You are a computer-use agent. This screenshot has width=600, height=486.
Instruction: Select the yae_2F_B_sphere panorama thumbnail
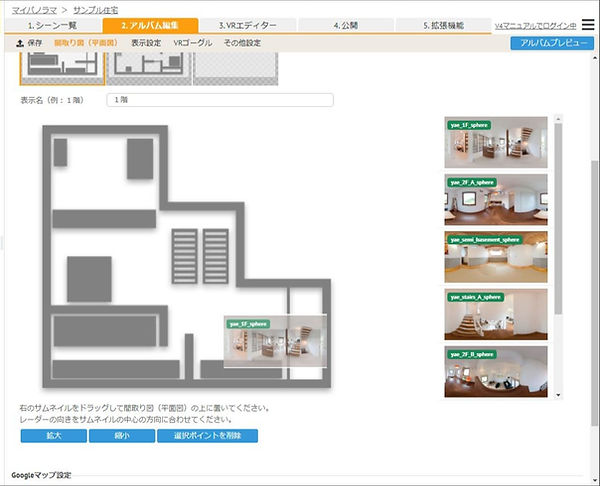pos(496,372)
